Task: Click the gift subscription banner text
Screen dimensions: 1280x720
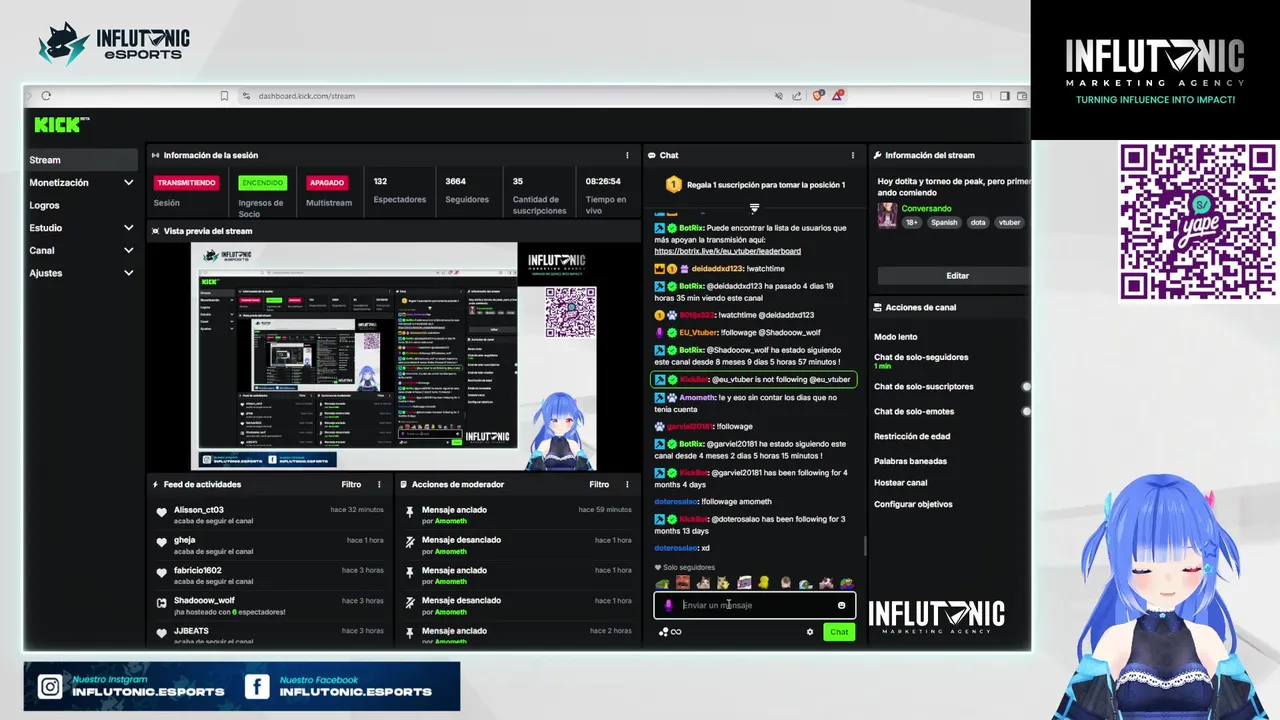Action: (x=764, y=185)
